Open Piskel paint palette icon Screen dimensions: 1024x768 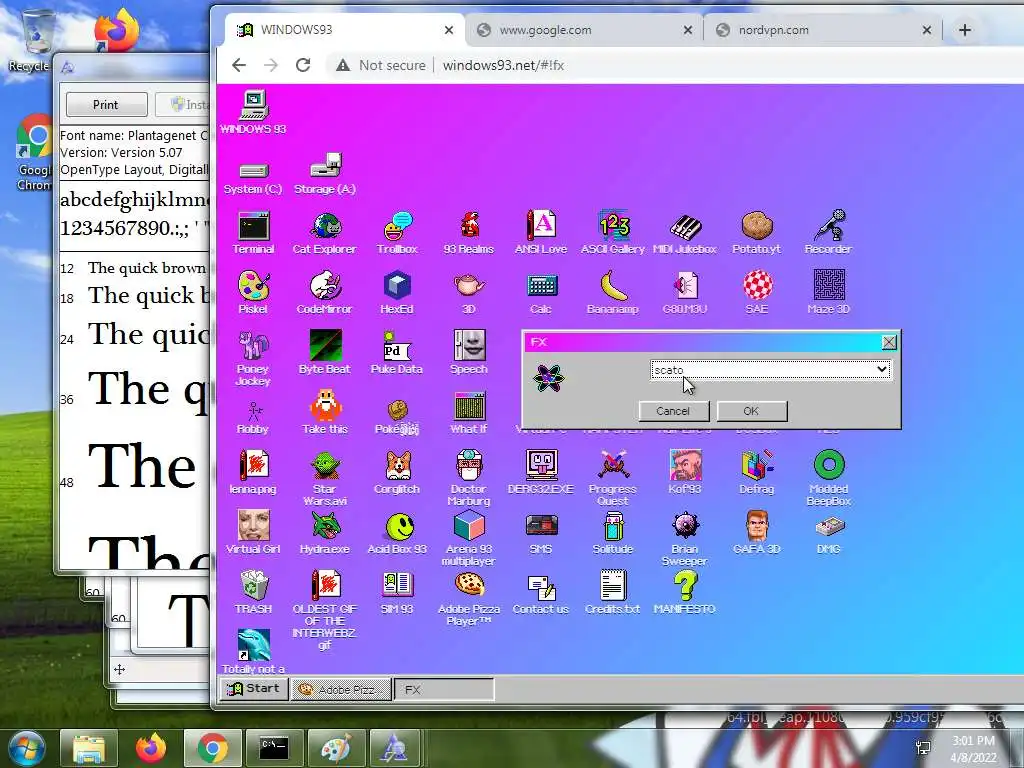click(x=253, y=293)
